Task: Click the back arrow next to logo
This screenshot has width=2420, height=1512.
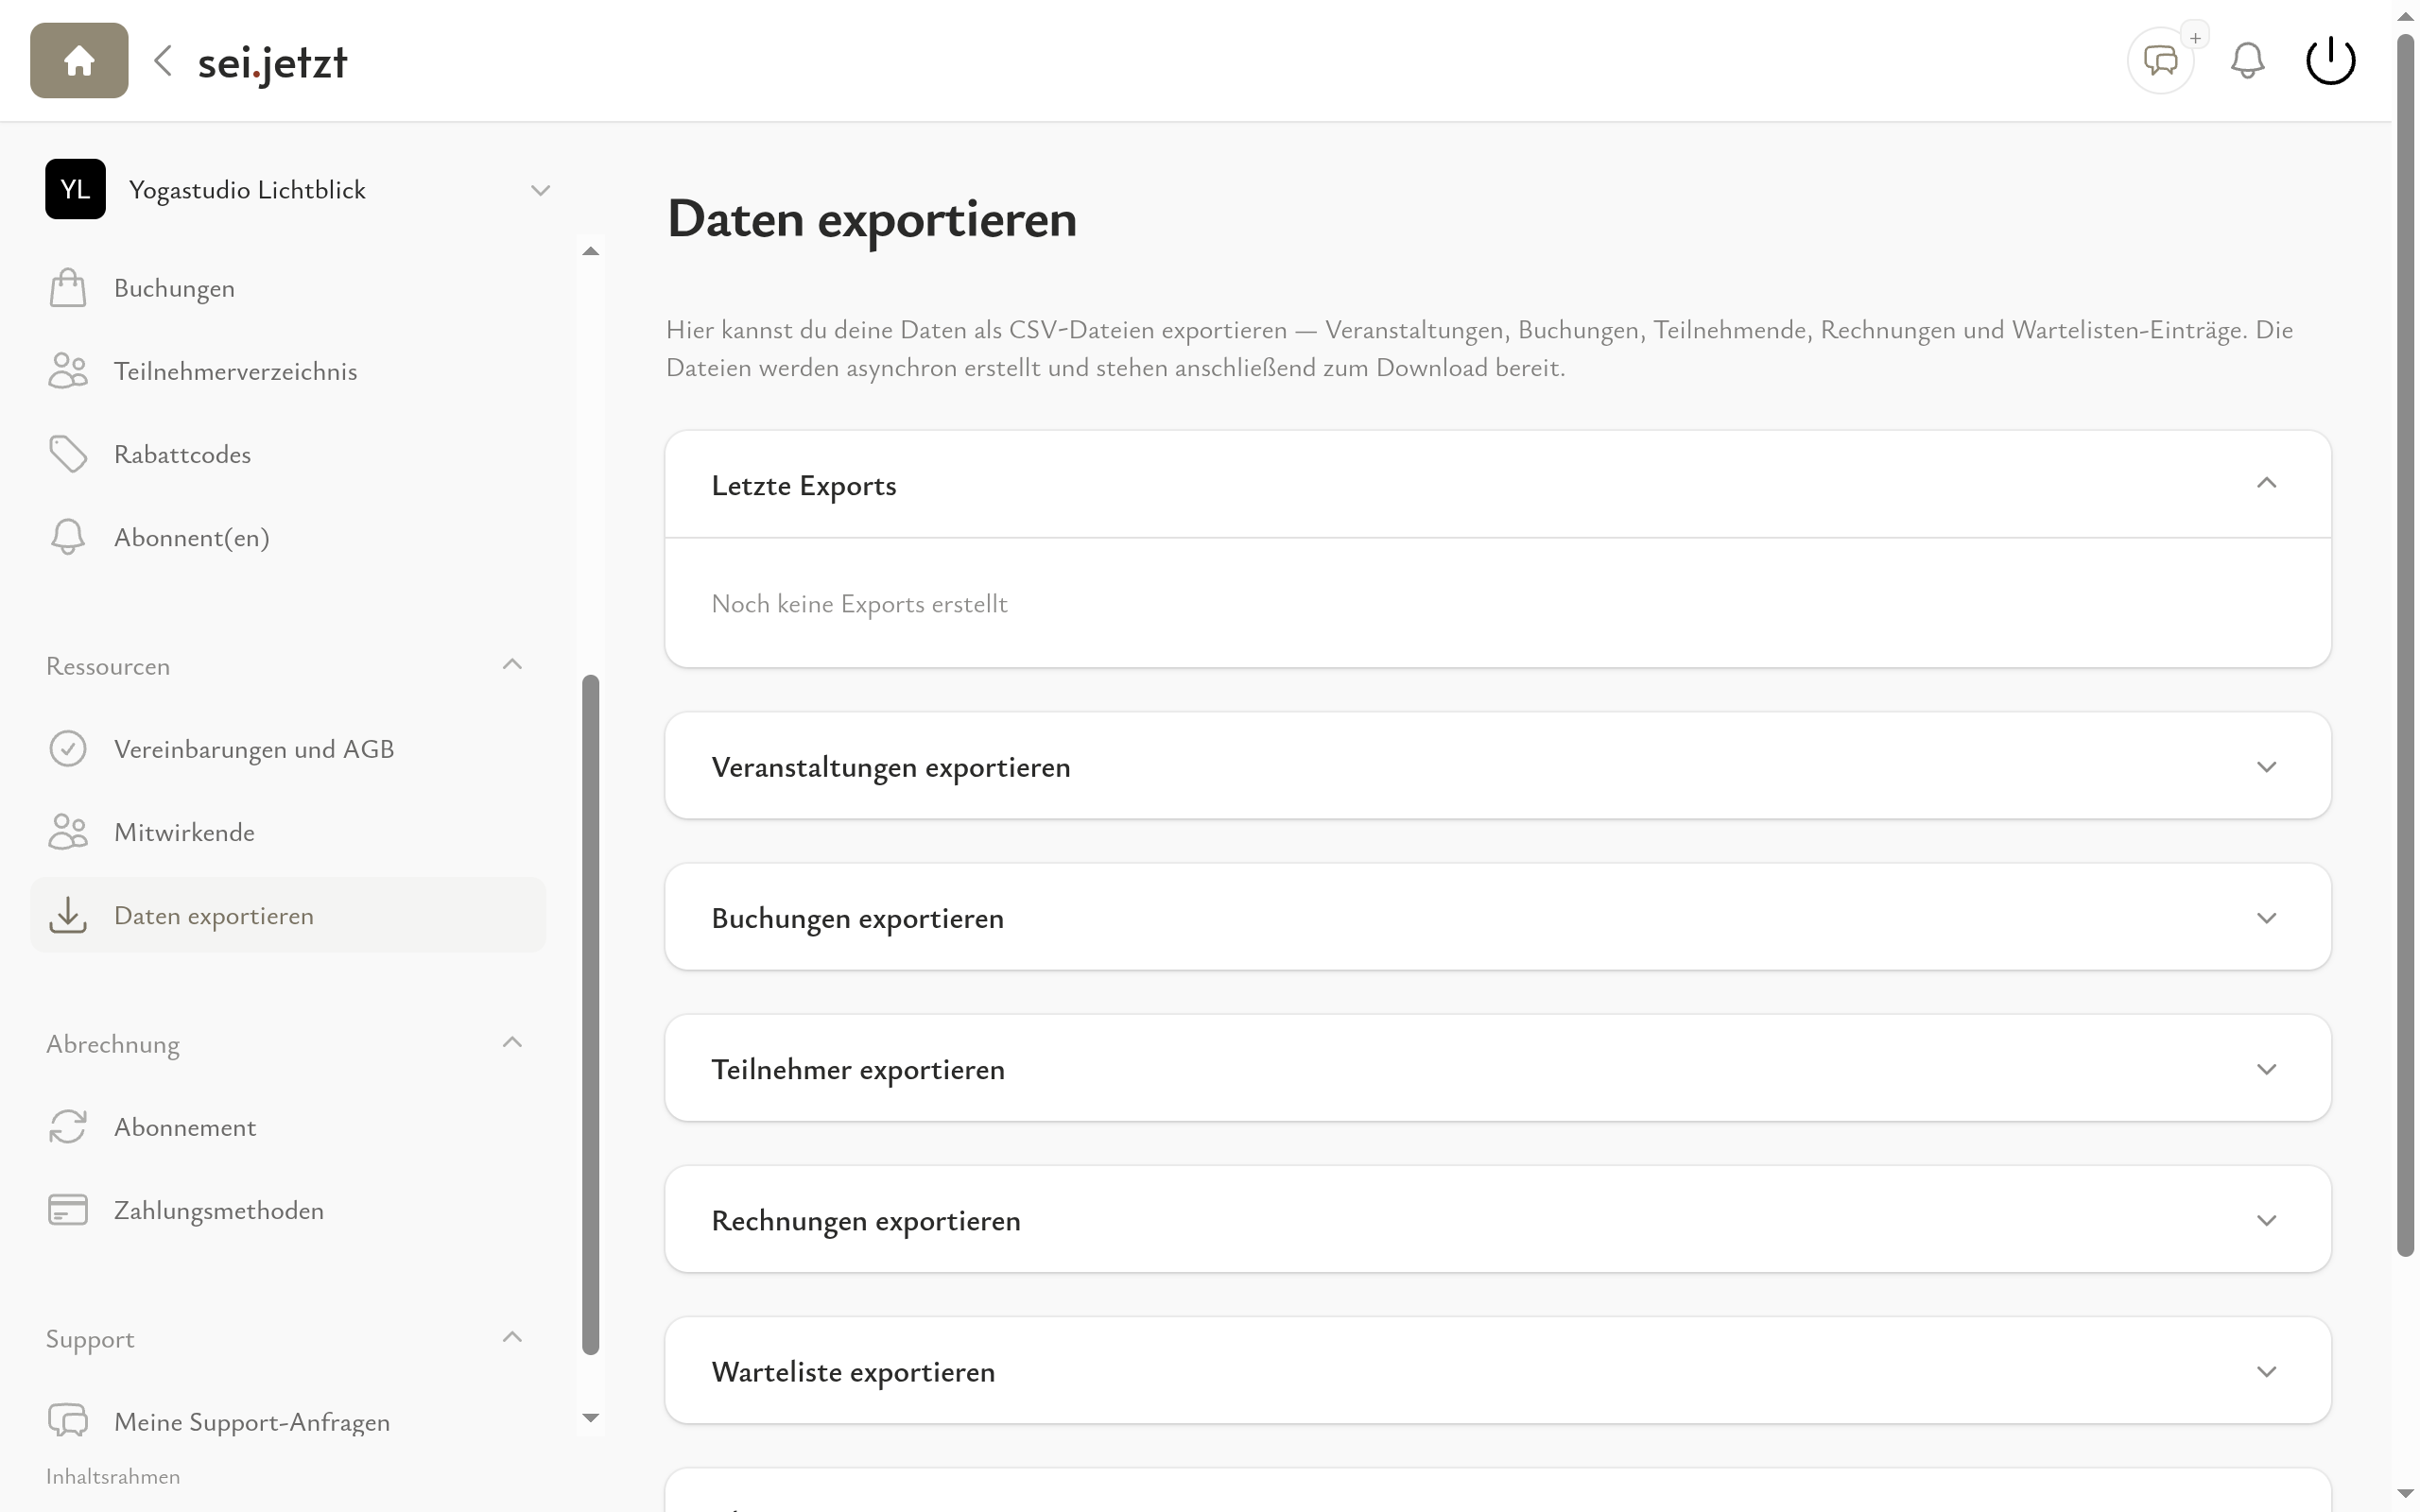Action: coord(163,61)
